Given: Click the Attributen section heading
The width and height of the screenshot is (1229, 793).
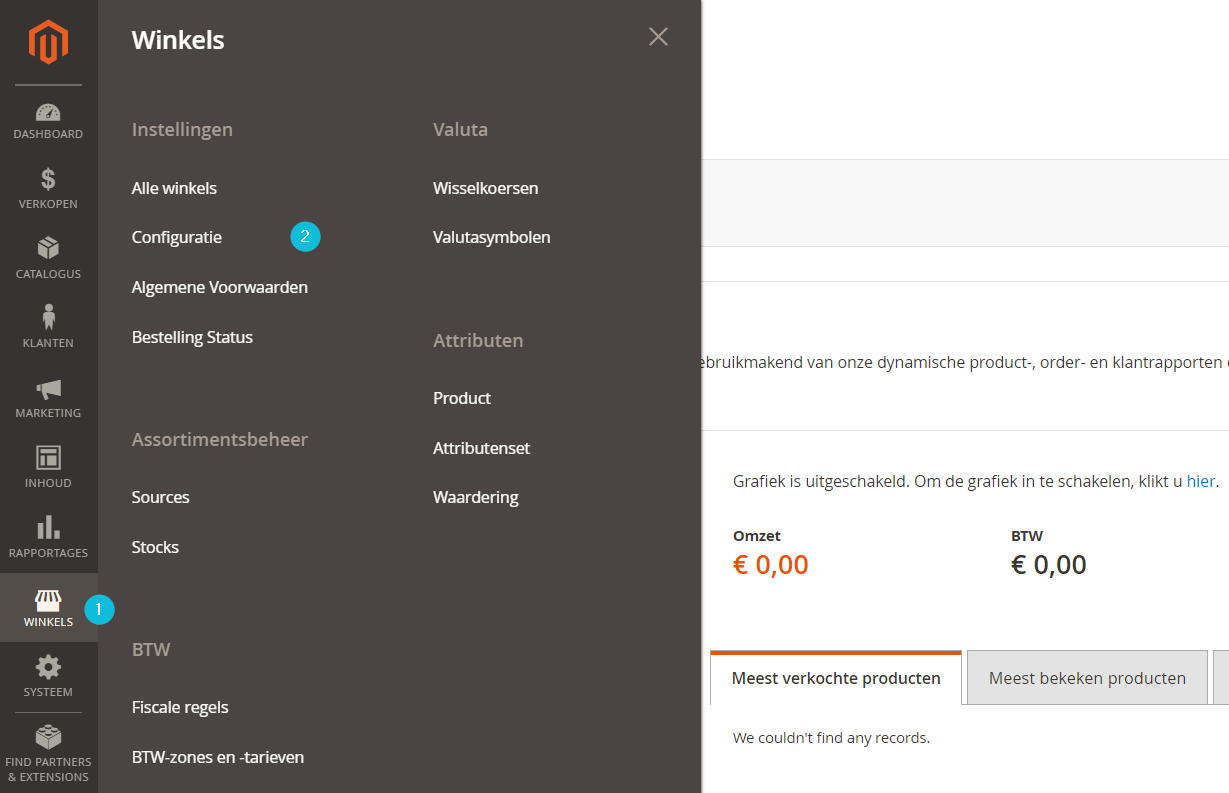Looking at the screenshot, I should (x=478, y=340).
